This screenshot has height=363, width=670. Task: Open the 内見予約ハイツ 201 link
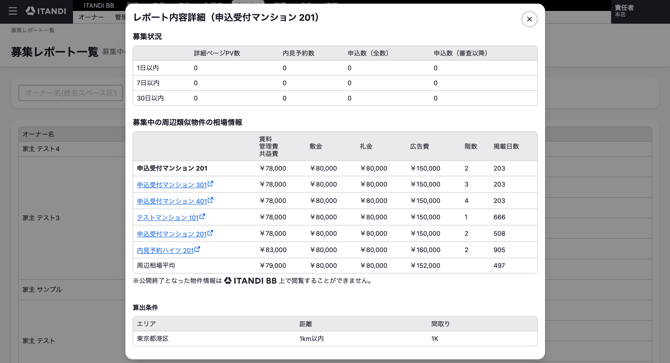[x=165, y=250]
